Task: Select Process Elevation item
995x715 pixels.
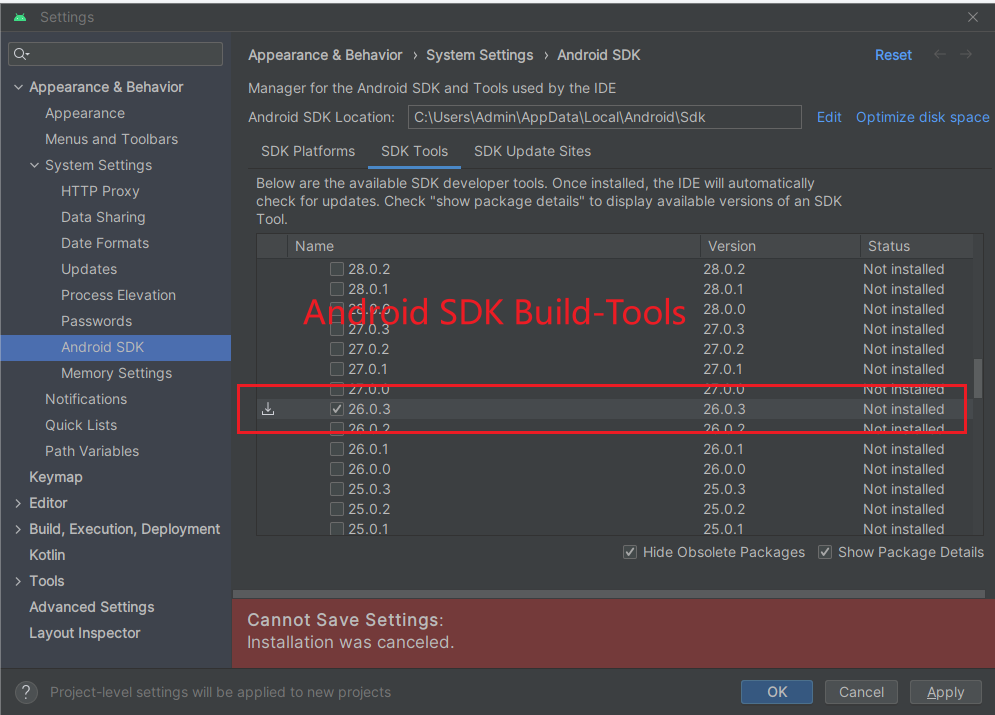Action: (119, 295)
